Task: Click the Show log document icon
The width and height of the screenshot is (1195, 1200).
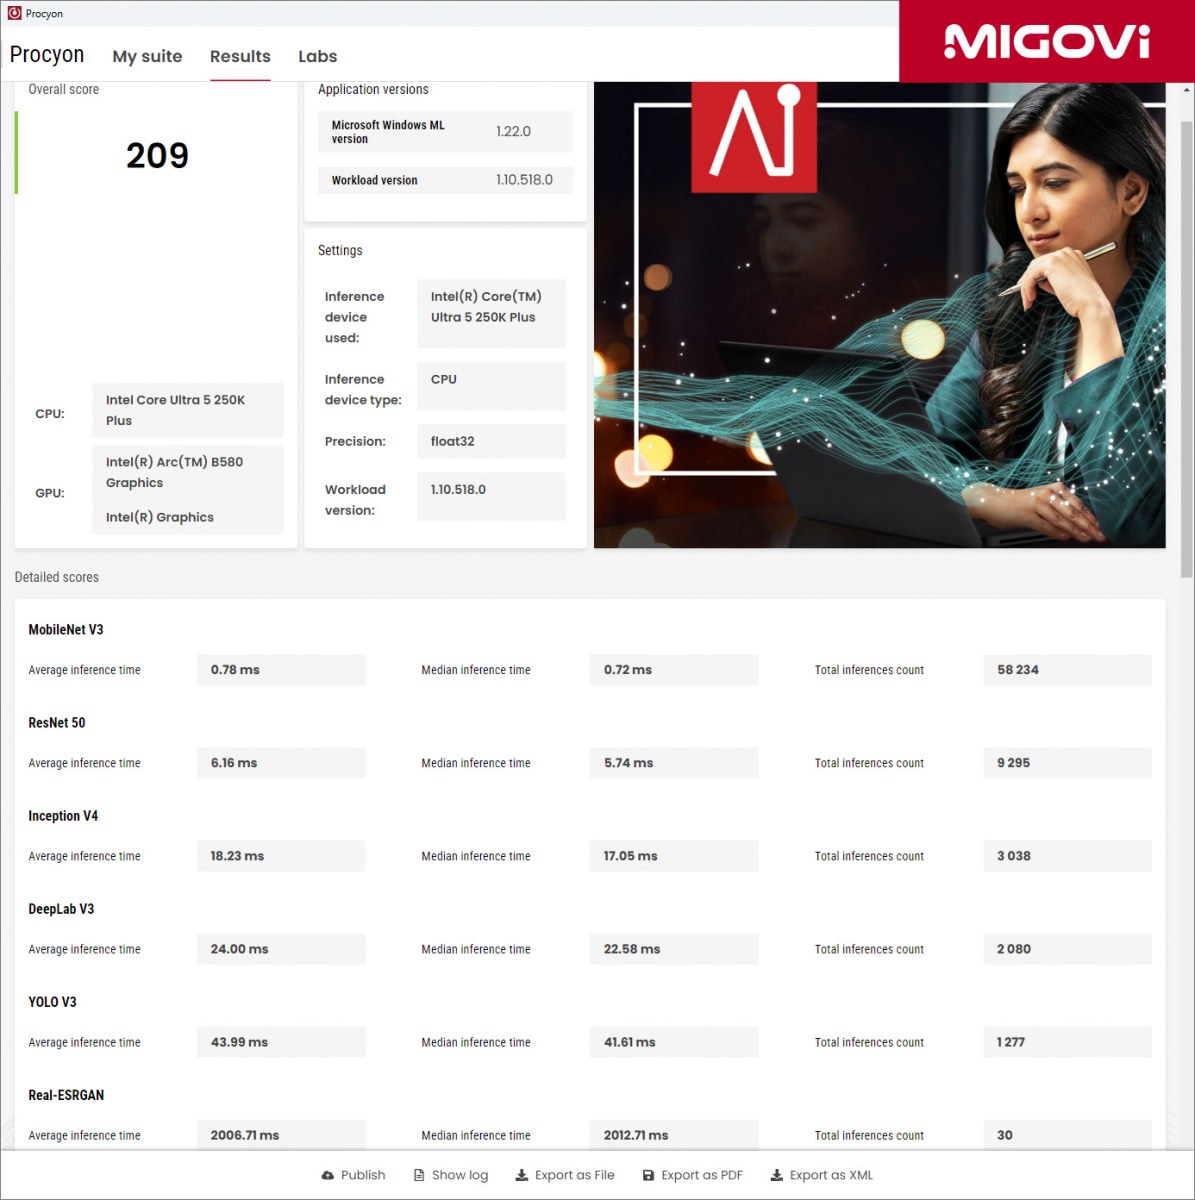Action: (419, 1175)
